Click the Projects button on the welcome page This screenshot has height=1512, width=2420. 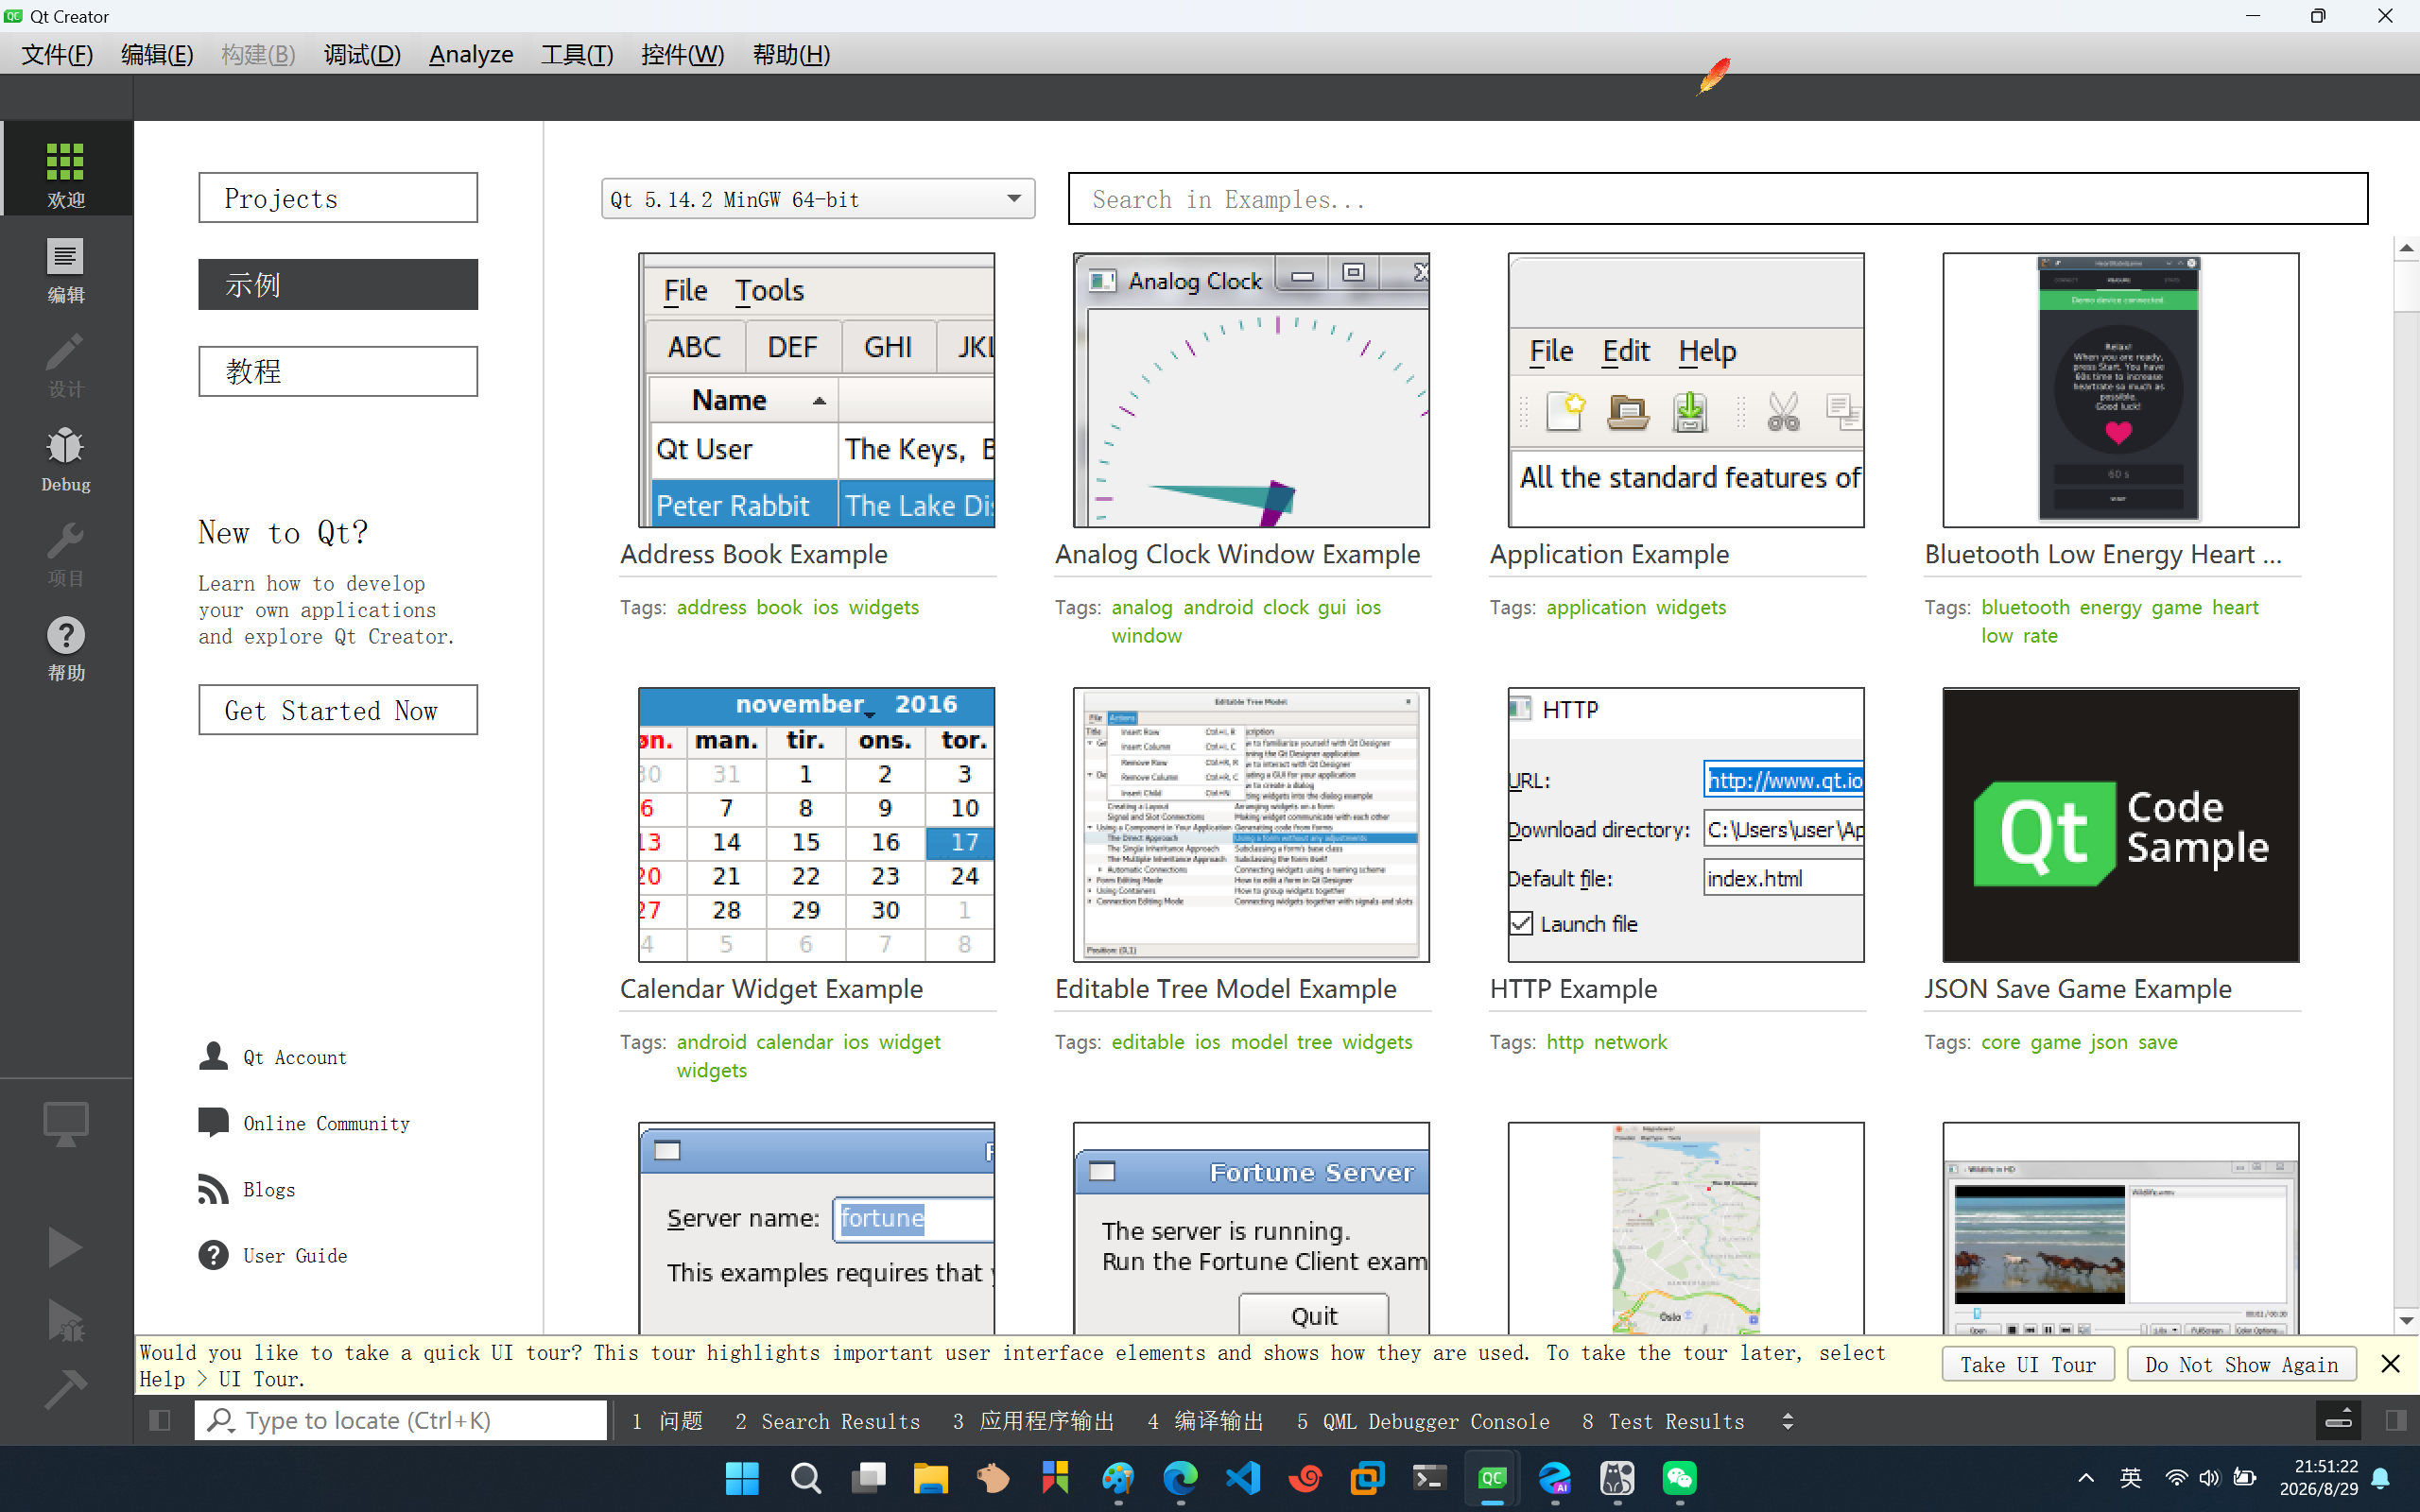pyautogui.click(x=338, y=198)
